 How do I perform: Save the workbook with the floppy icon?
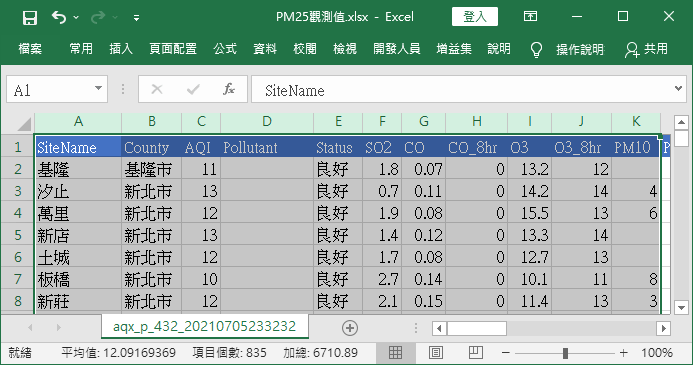[x=30, y=18]
